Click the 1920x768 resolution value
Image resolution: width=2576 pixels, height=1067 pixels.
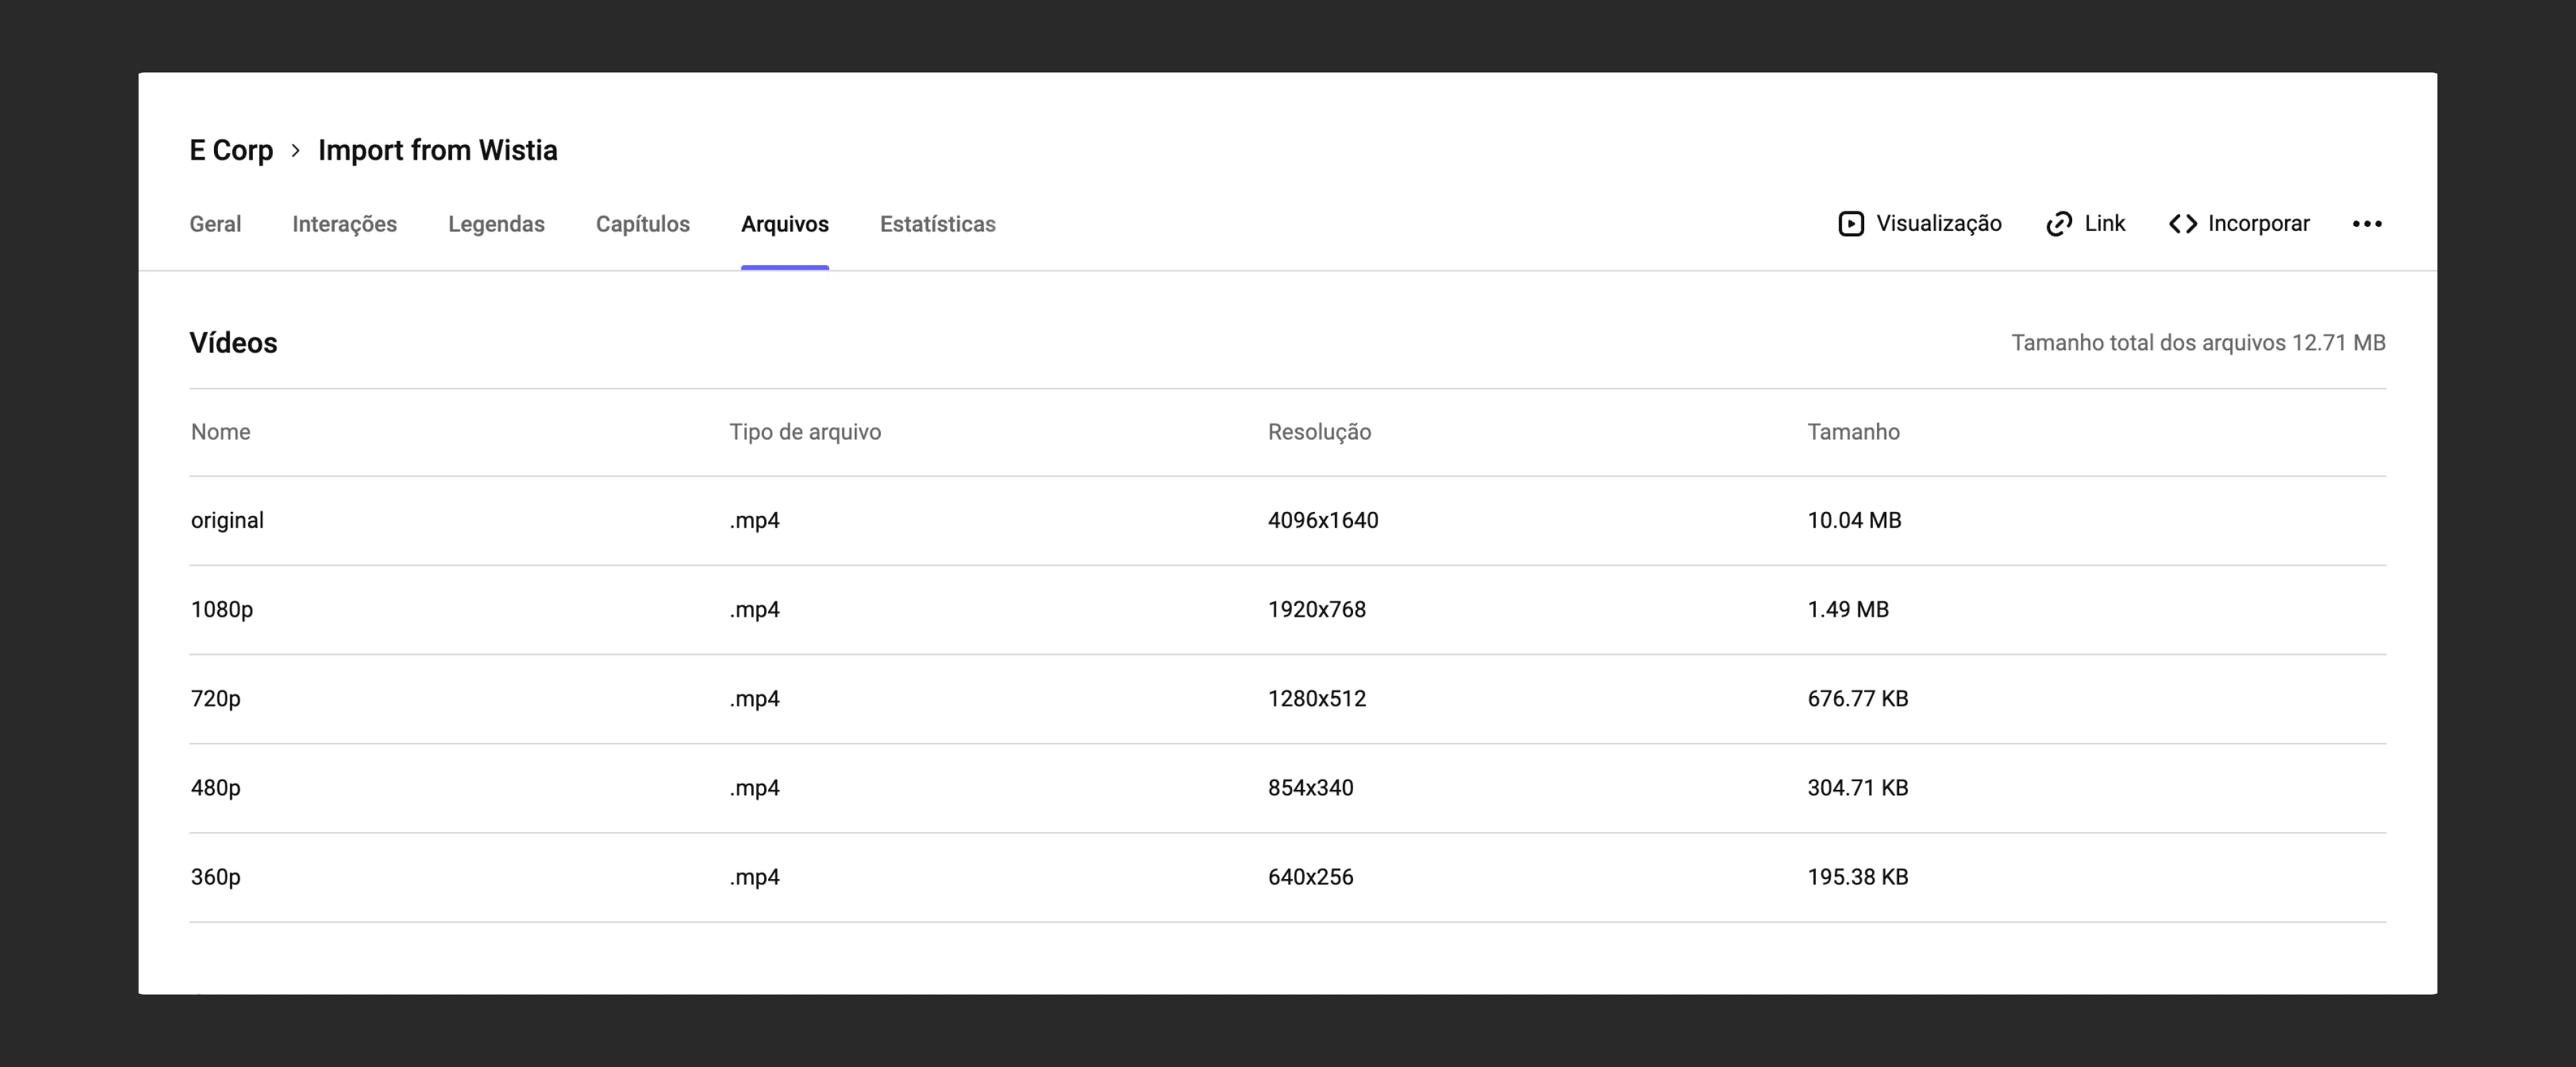pyautogui.click(x=1317, y=610)
